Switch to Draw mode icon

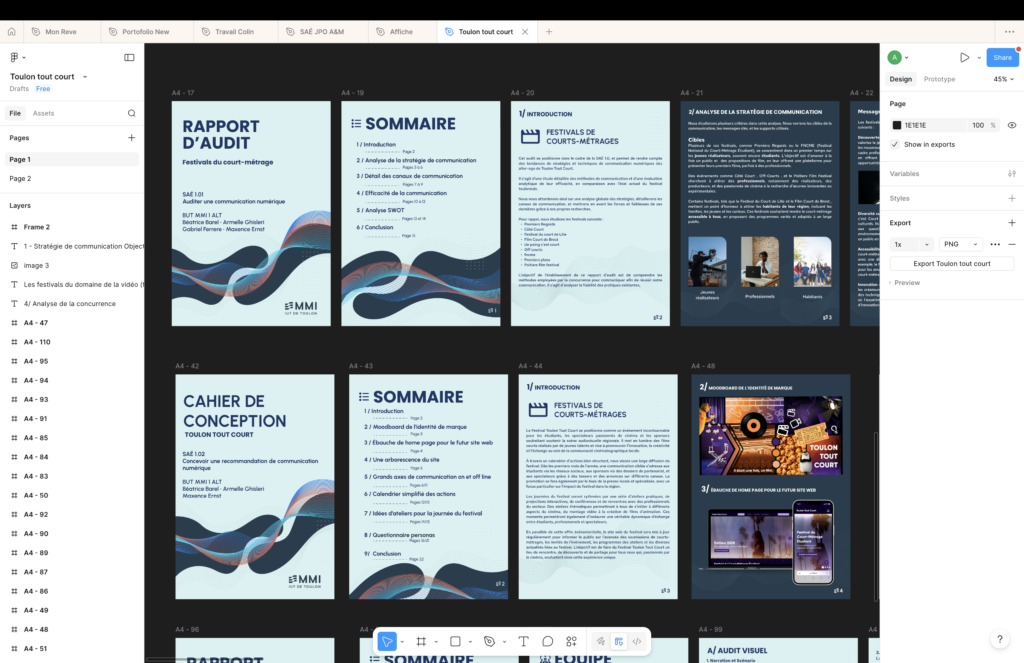(600, 641)
